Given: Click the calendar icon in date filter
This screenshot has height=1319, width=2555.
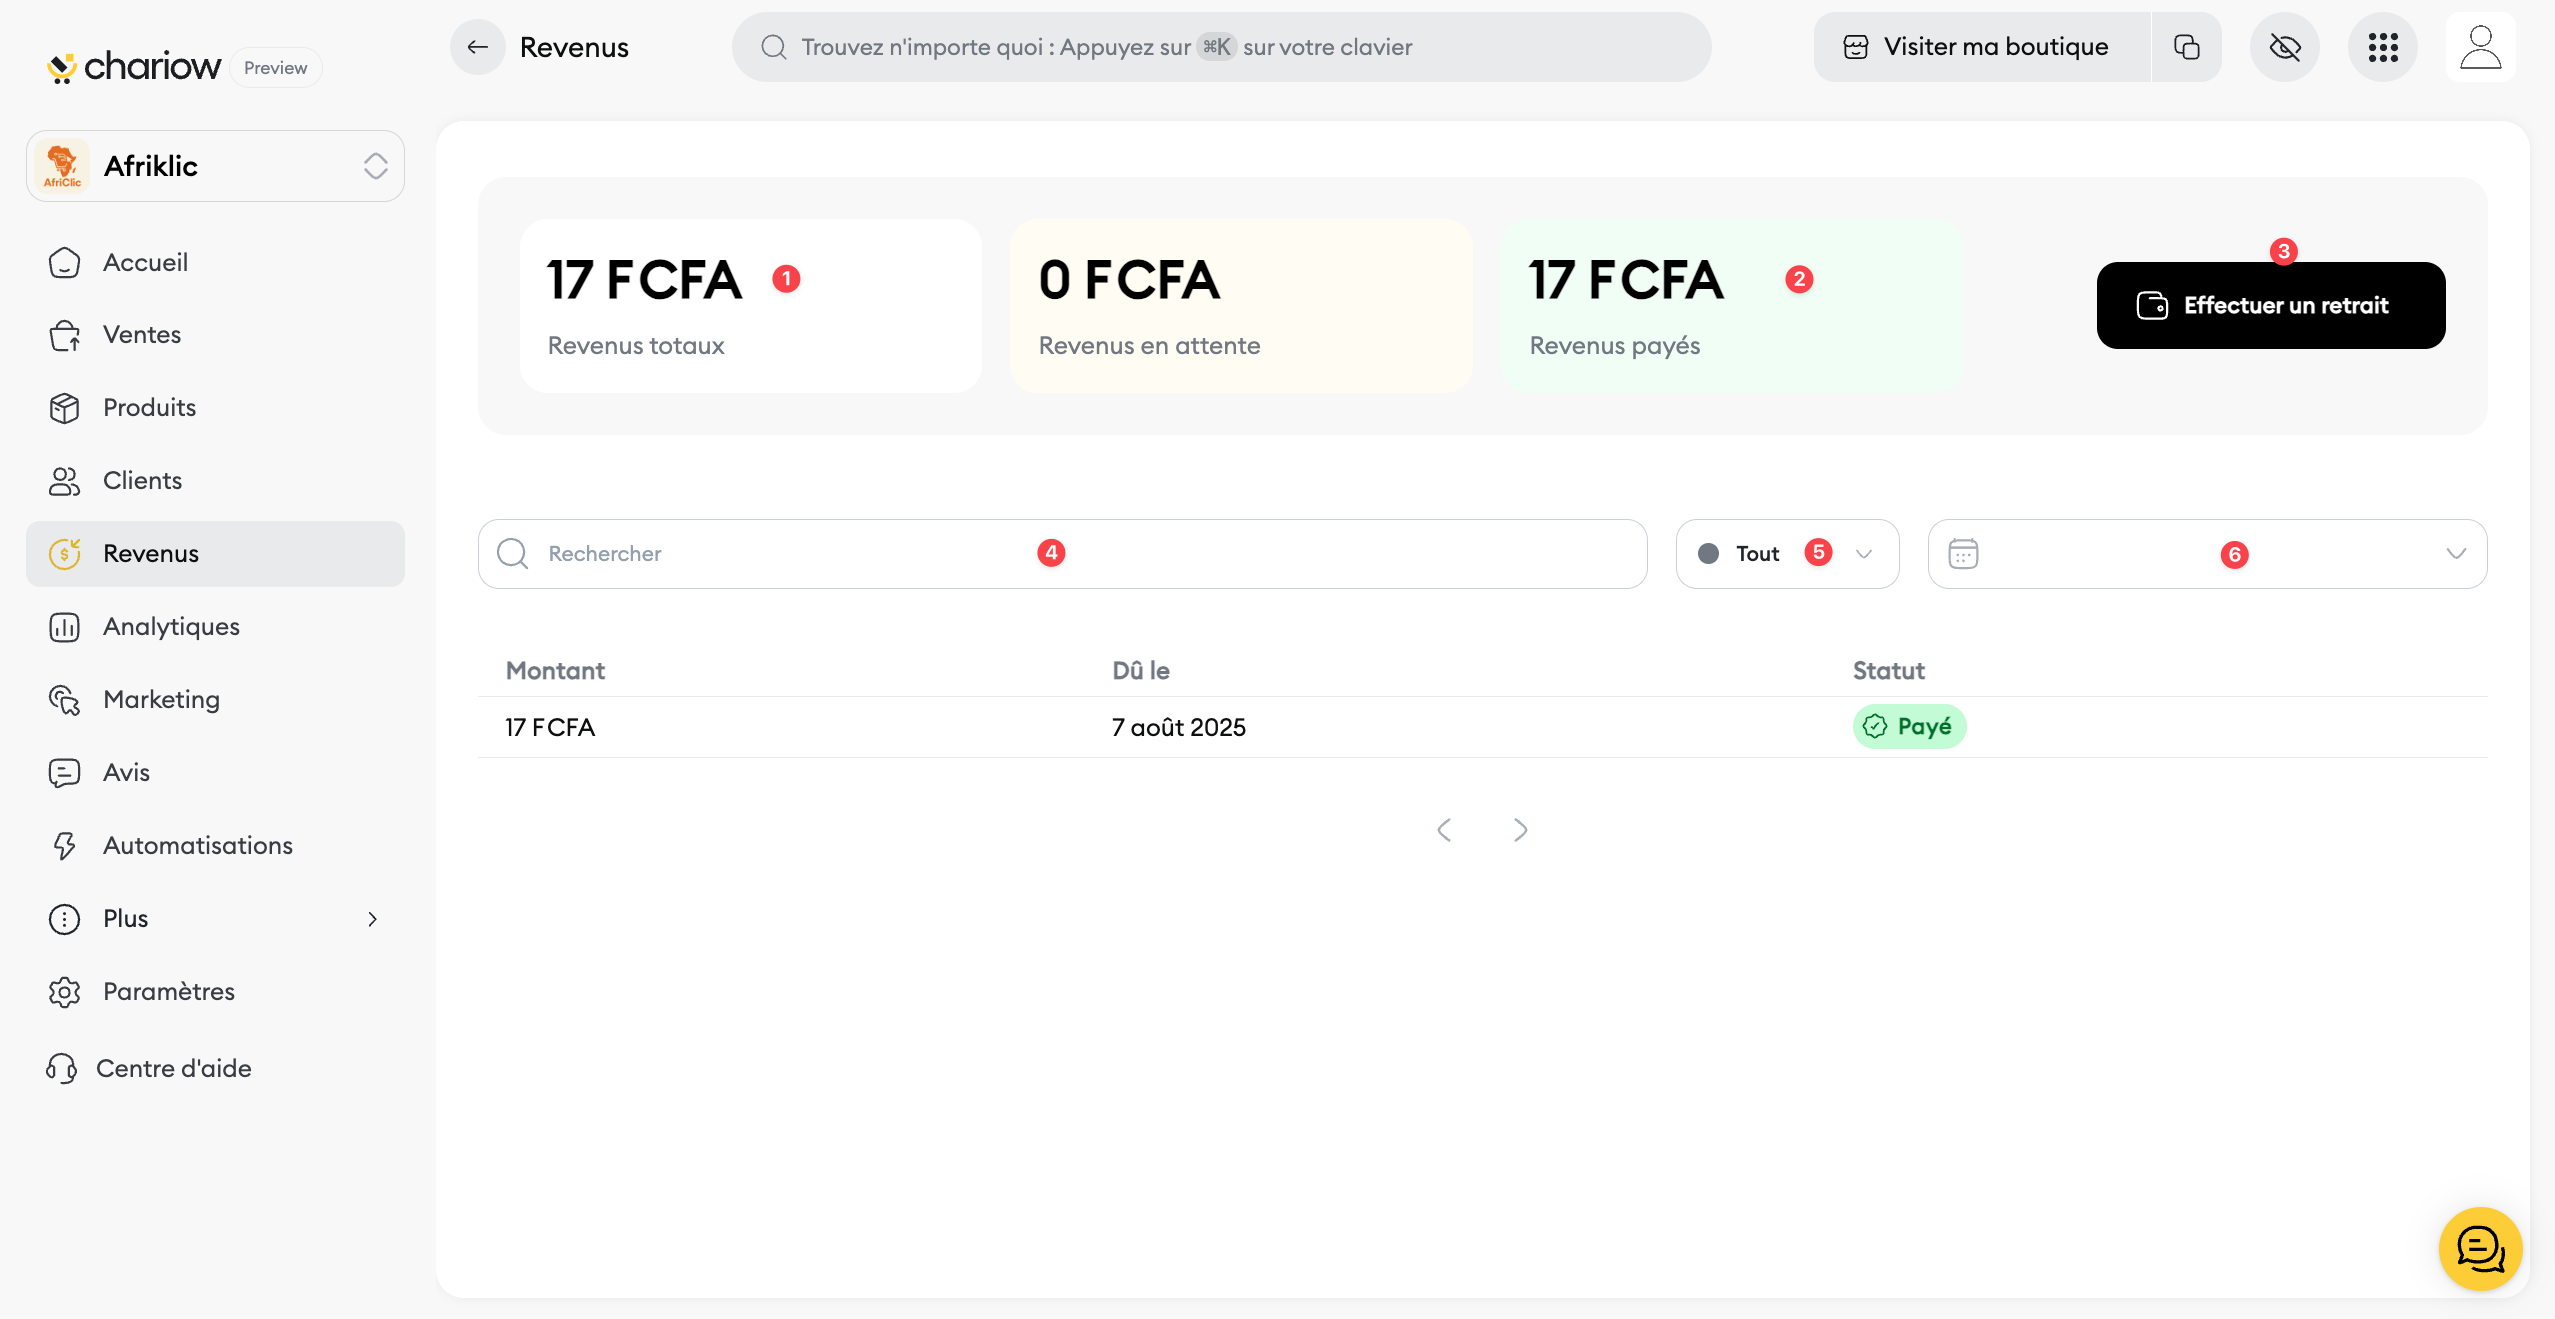Looking at the screenshot, I should (x=1963, y=554).
